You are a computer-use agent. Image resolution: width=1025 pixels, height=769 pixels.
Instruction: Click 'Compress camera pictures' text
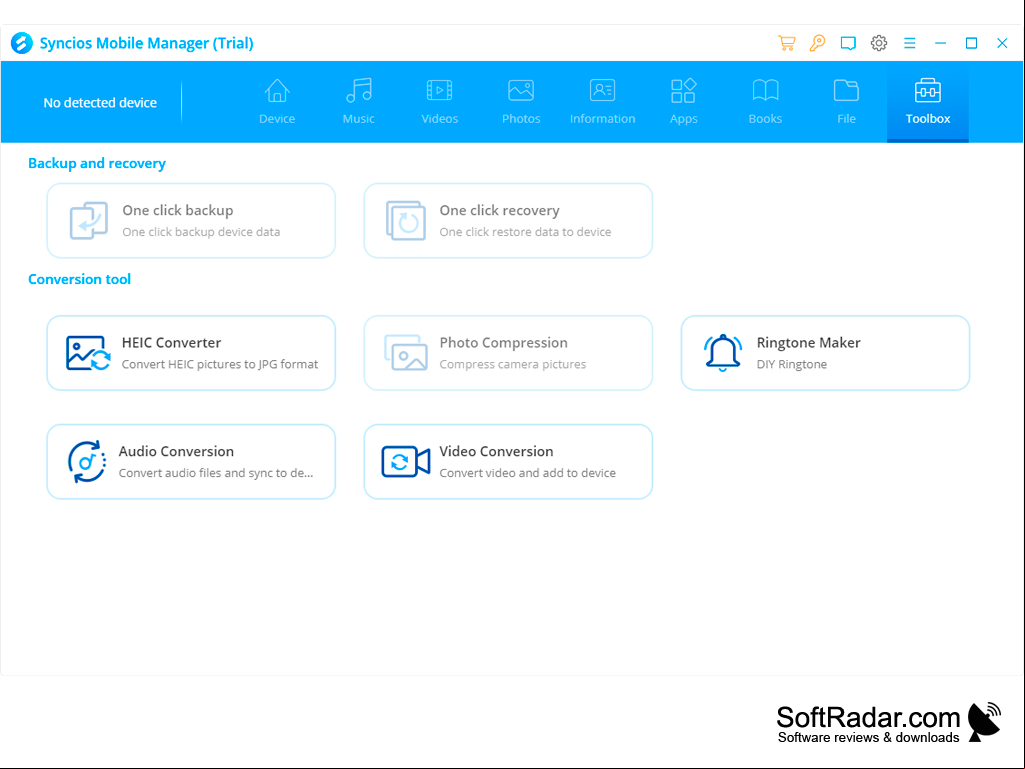tap(512, 364)
